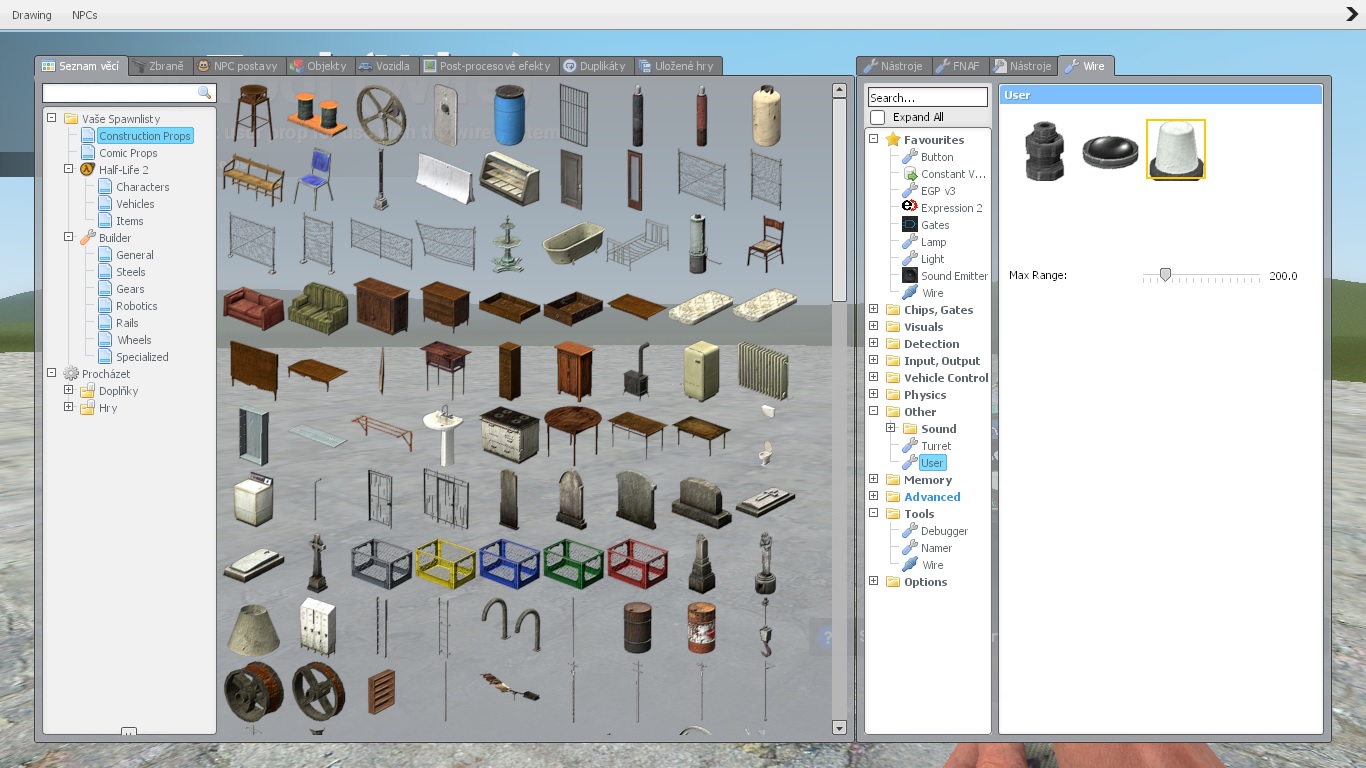Expand the Memory category

point(874,480)
